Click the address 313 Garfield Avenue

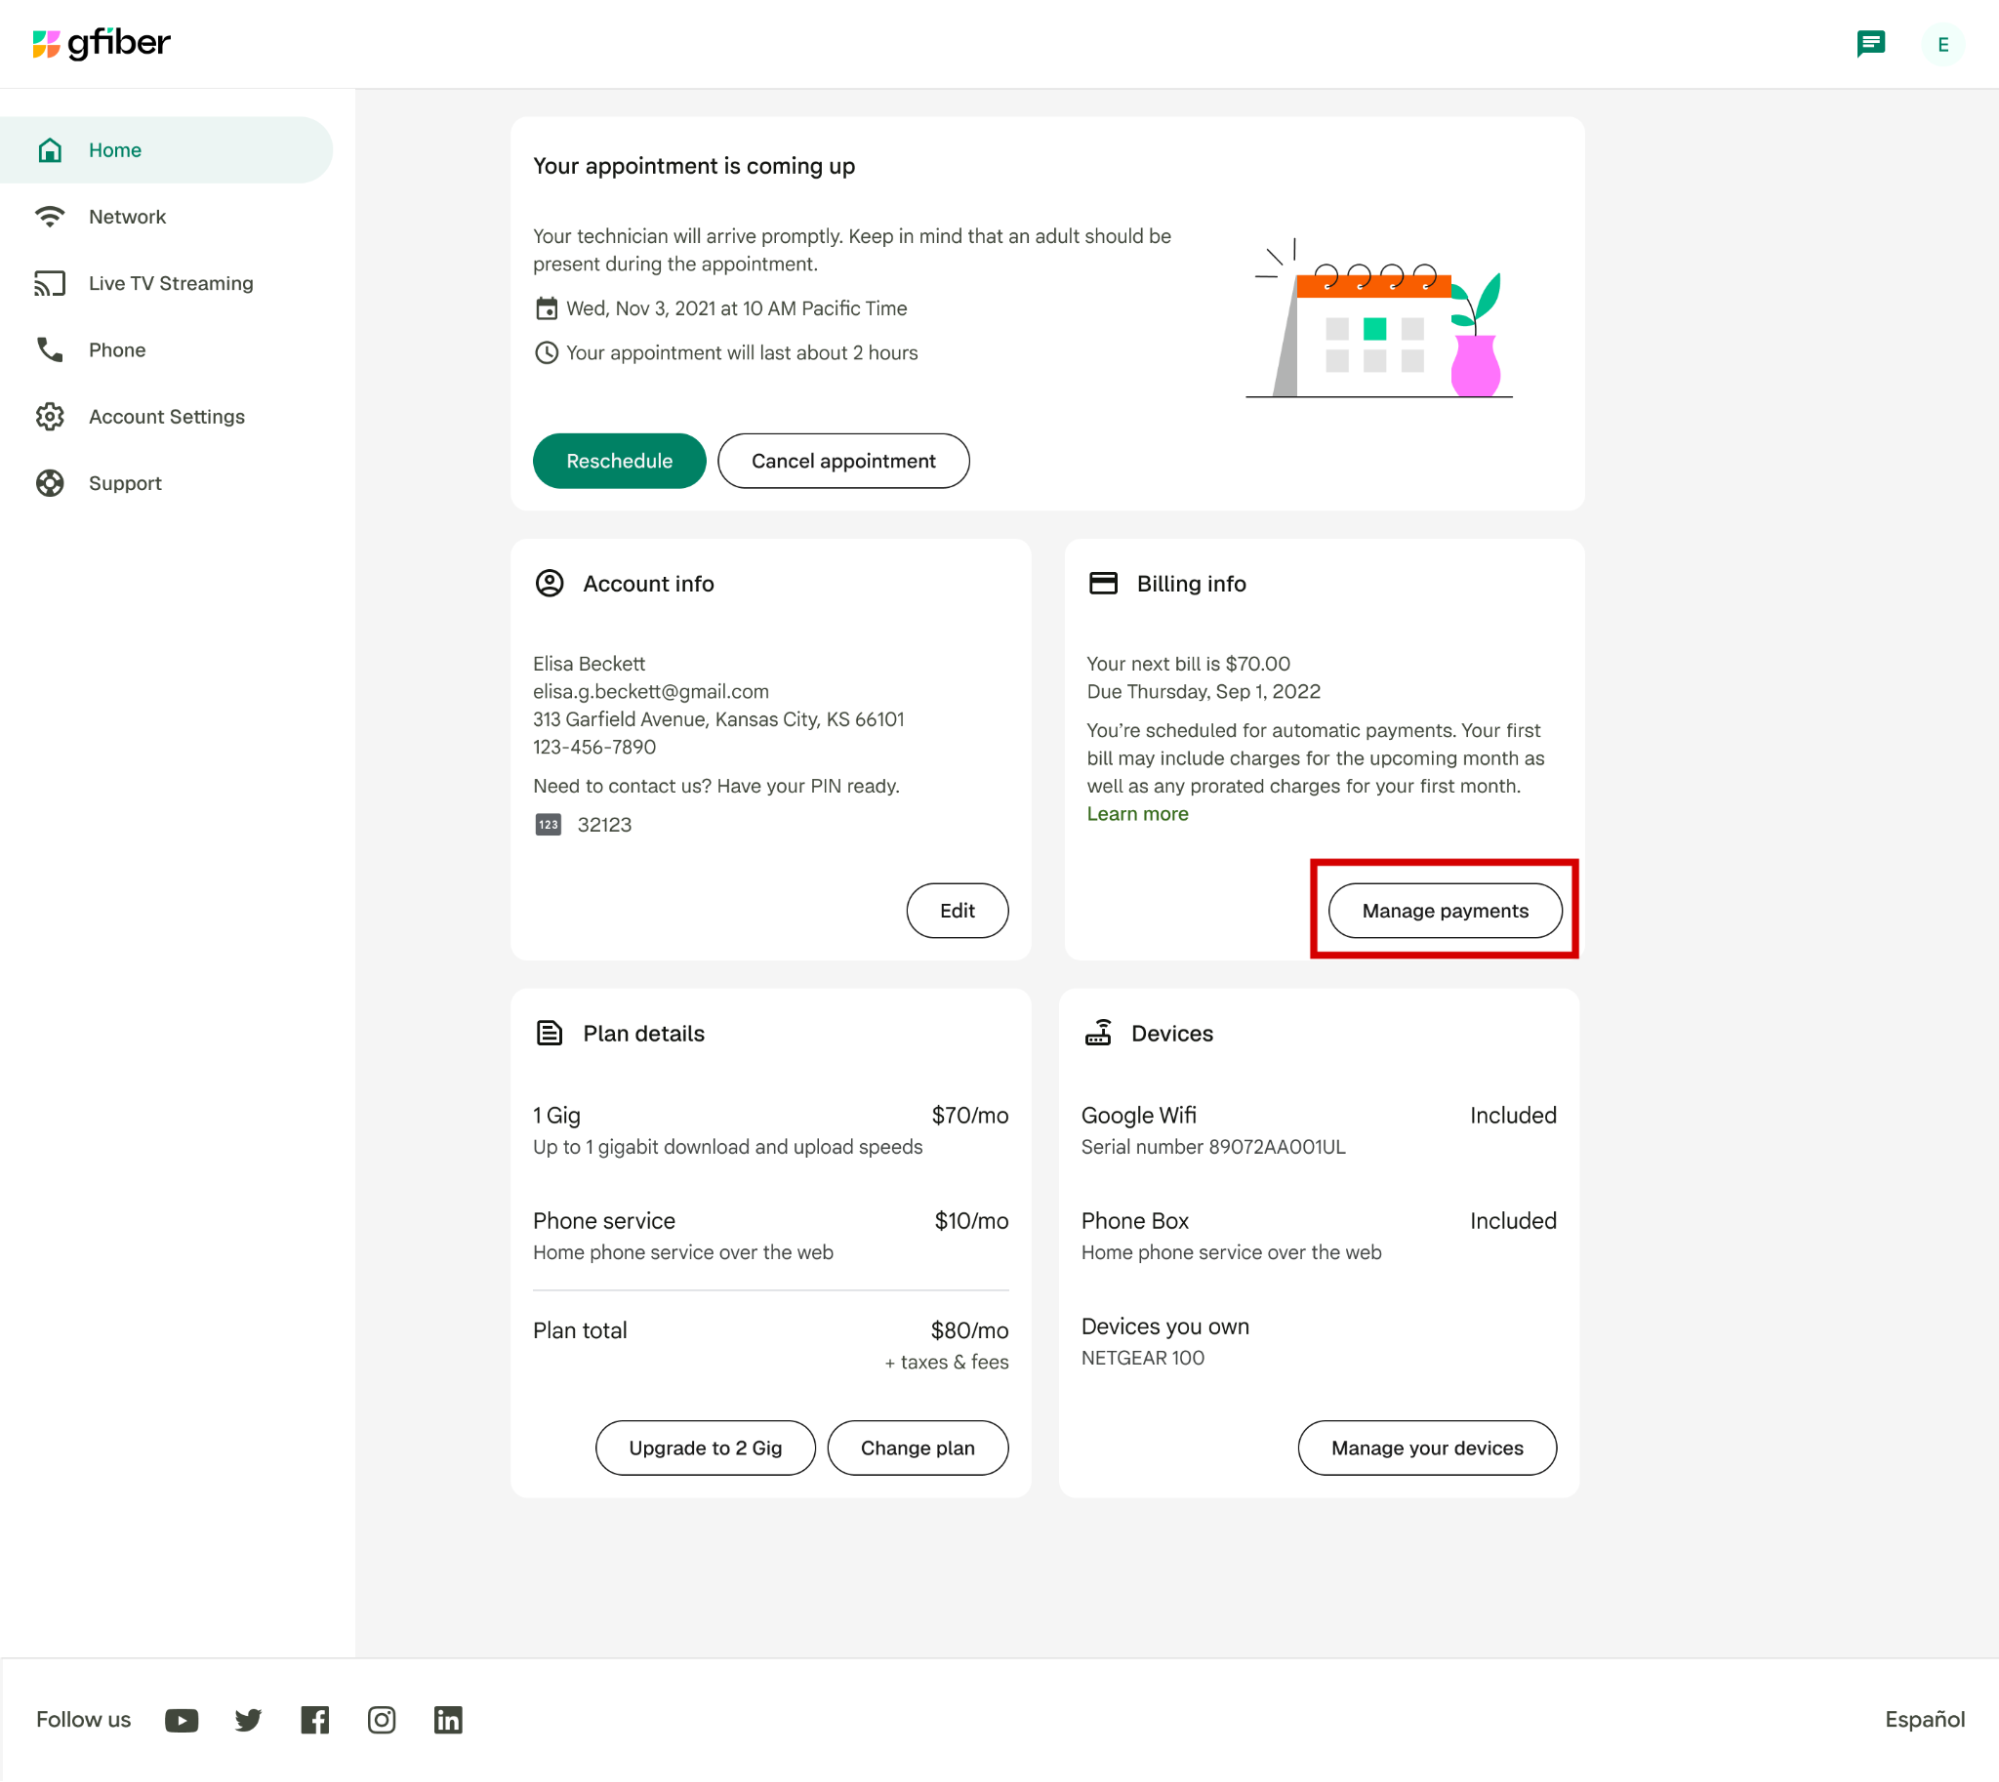click(x=718, y=719)
